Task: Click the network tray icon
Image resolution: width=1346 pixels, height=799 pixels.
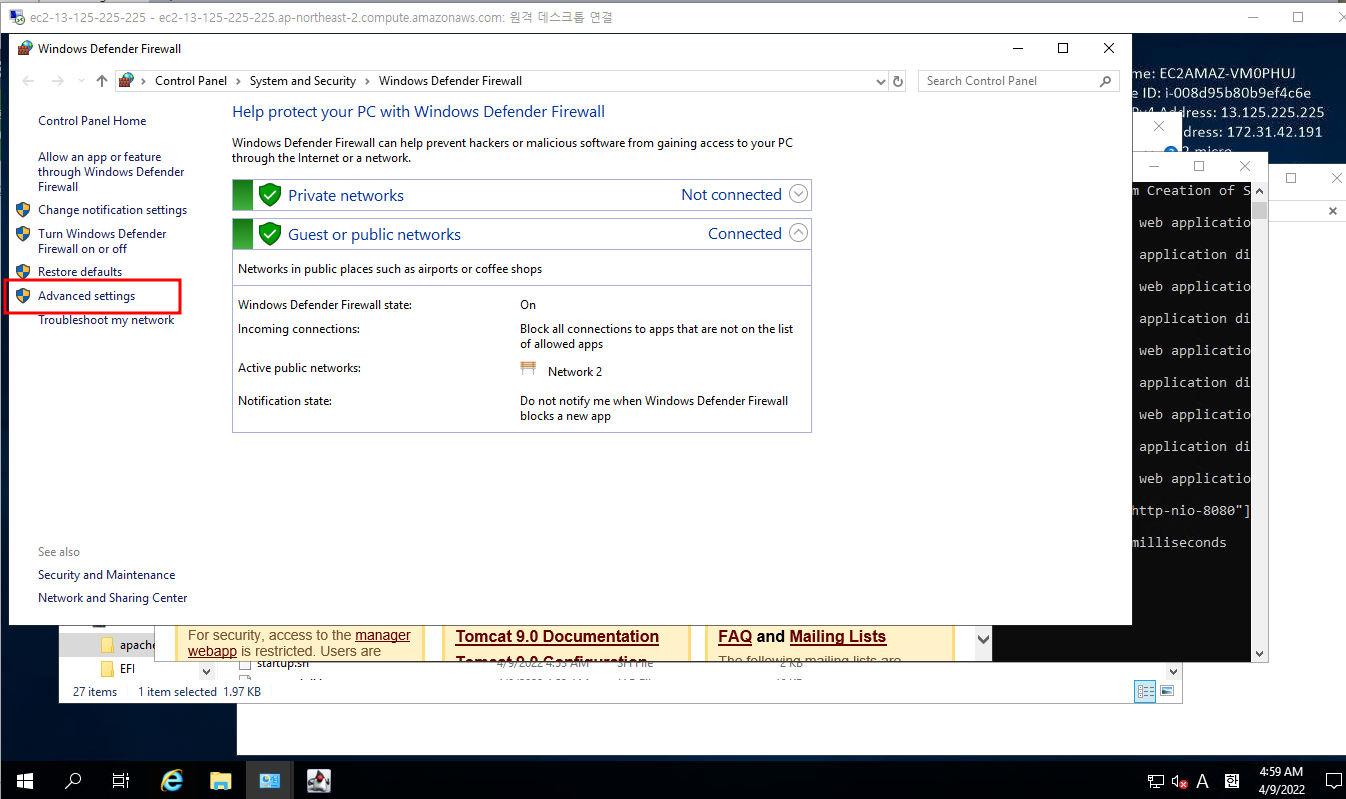Action: pos(1156,781)
